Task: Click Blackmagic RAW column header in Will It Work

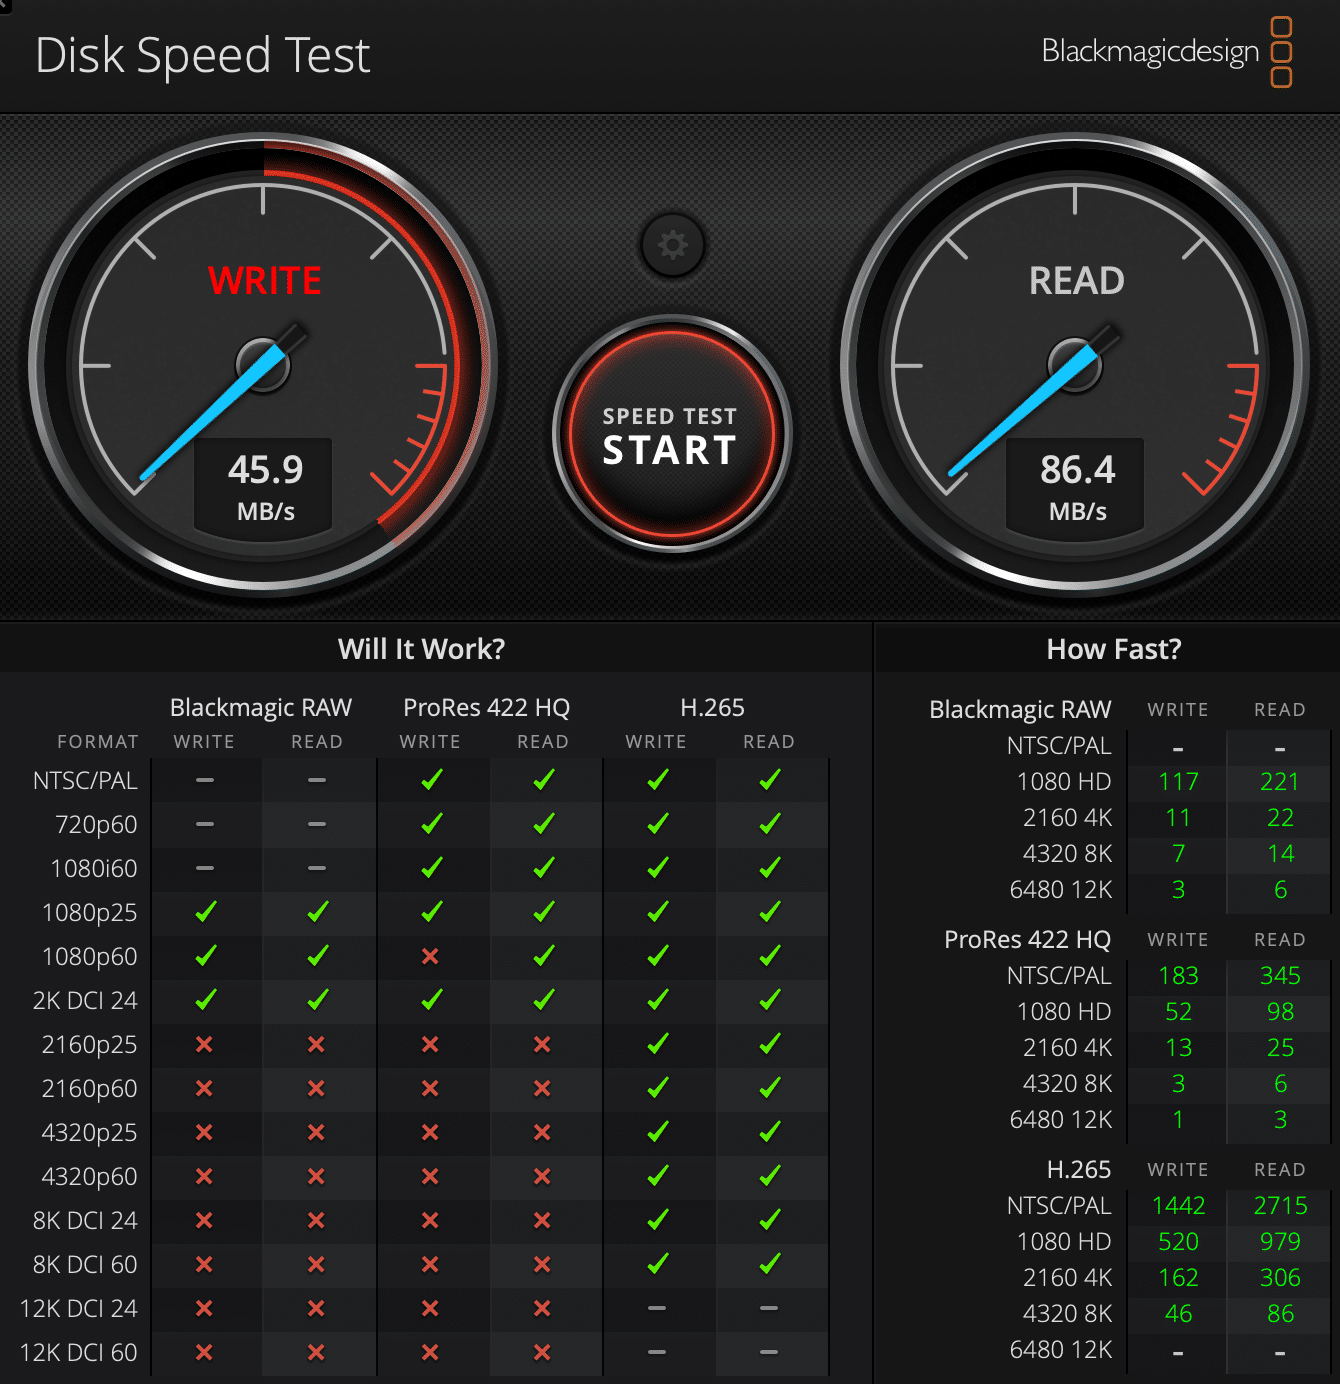Action: click(261, 707)
